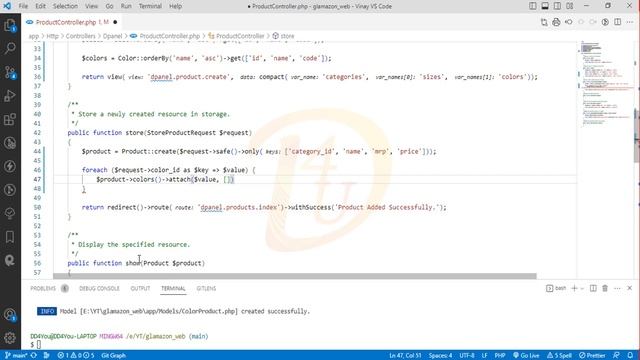640x360 pixels.
Task: Select the ProductController.php editor tab
Action: pyautogui.click(x=72, y=22)
